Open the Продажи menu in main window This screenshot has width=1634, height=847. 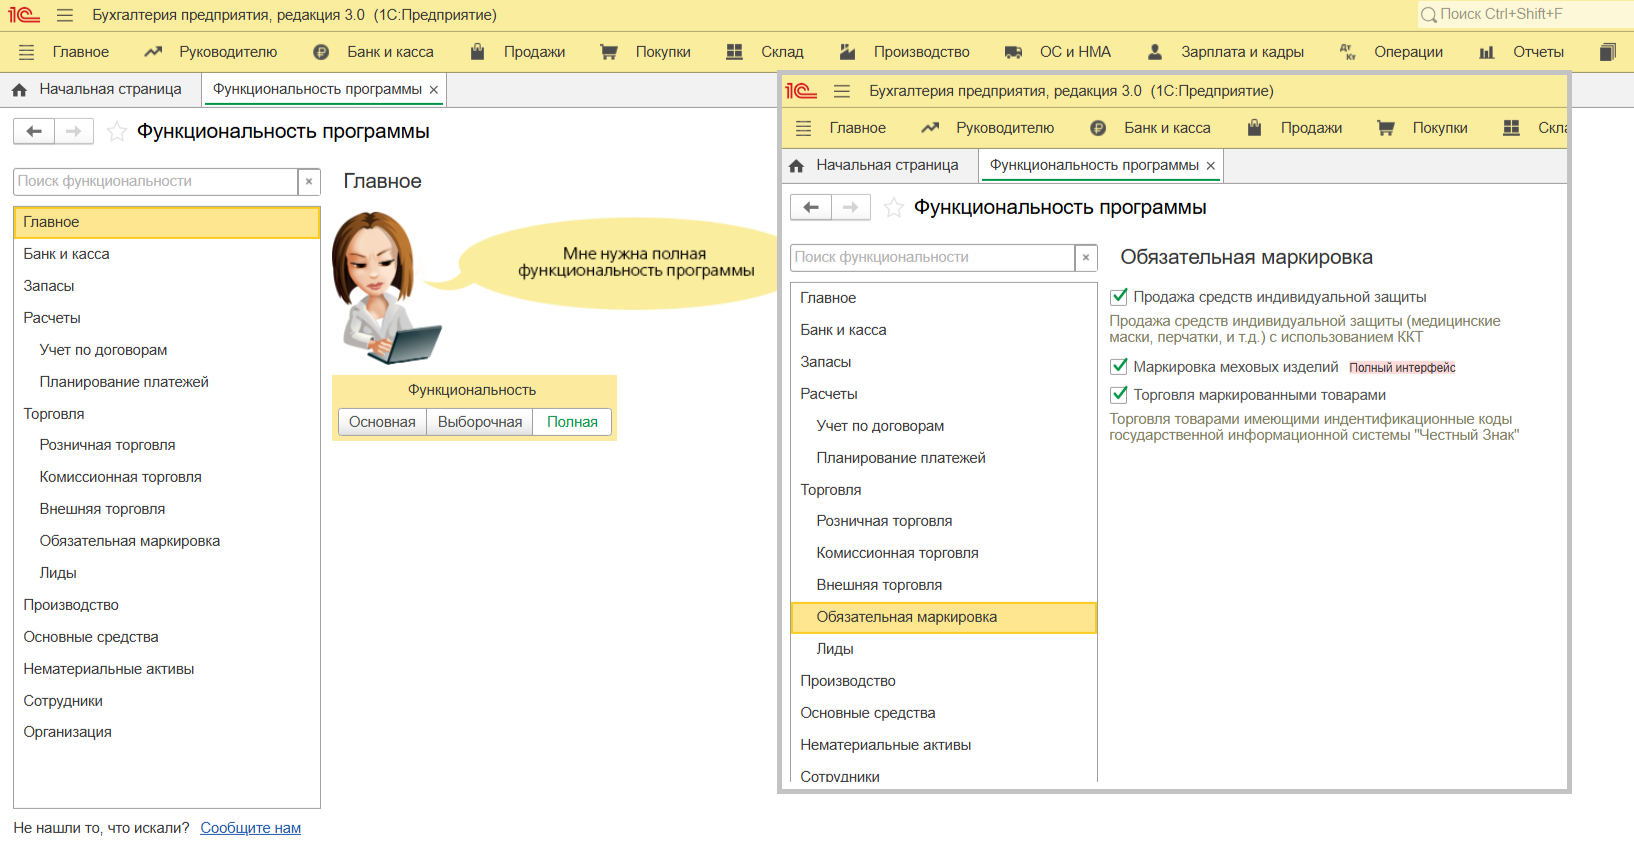click(x=534, y=52)
